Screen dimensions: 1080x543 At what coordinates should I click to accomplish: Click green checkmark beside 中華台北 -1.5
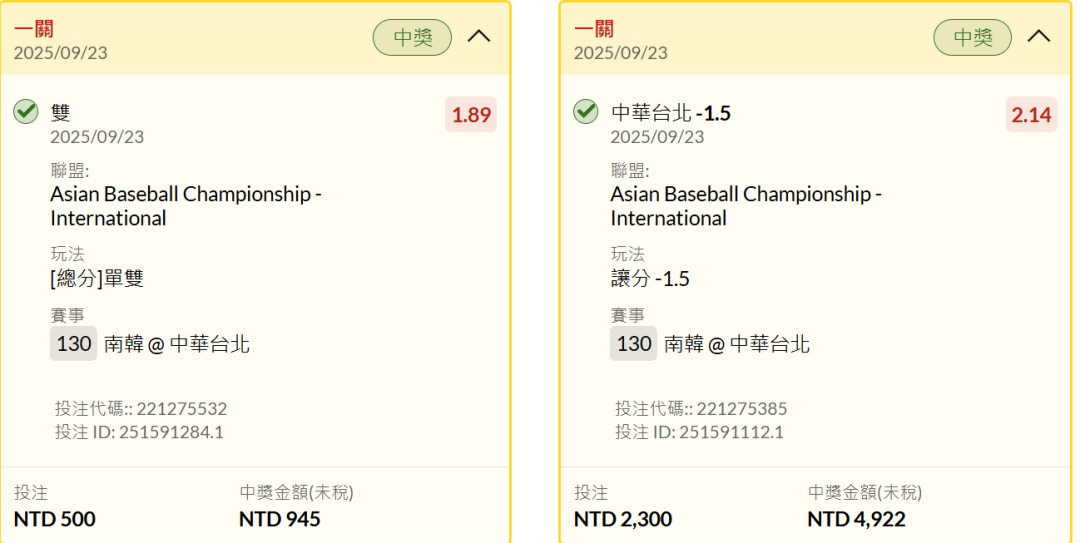[x=586, y=112]
